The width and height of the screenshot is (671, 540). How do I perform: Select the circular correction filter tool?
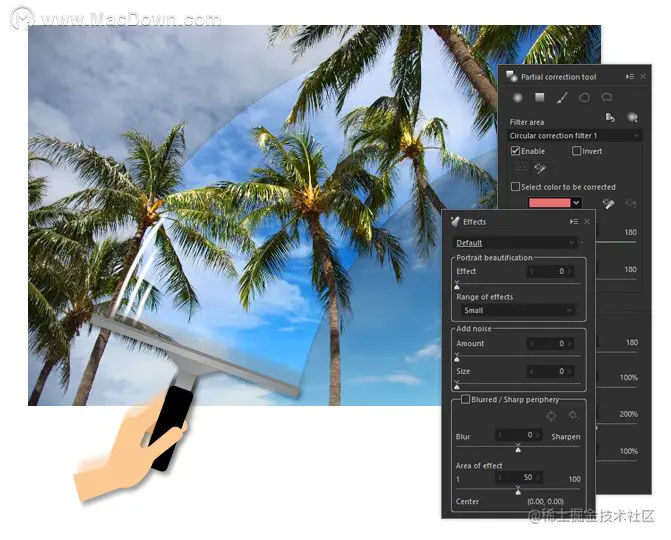[518, 98]
